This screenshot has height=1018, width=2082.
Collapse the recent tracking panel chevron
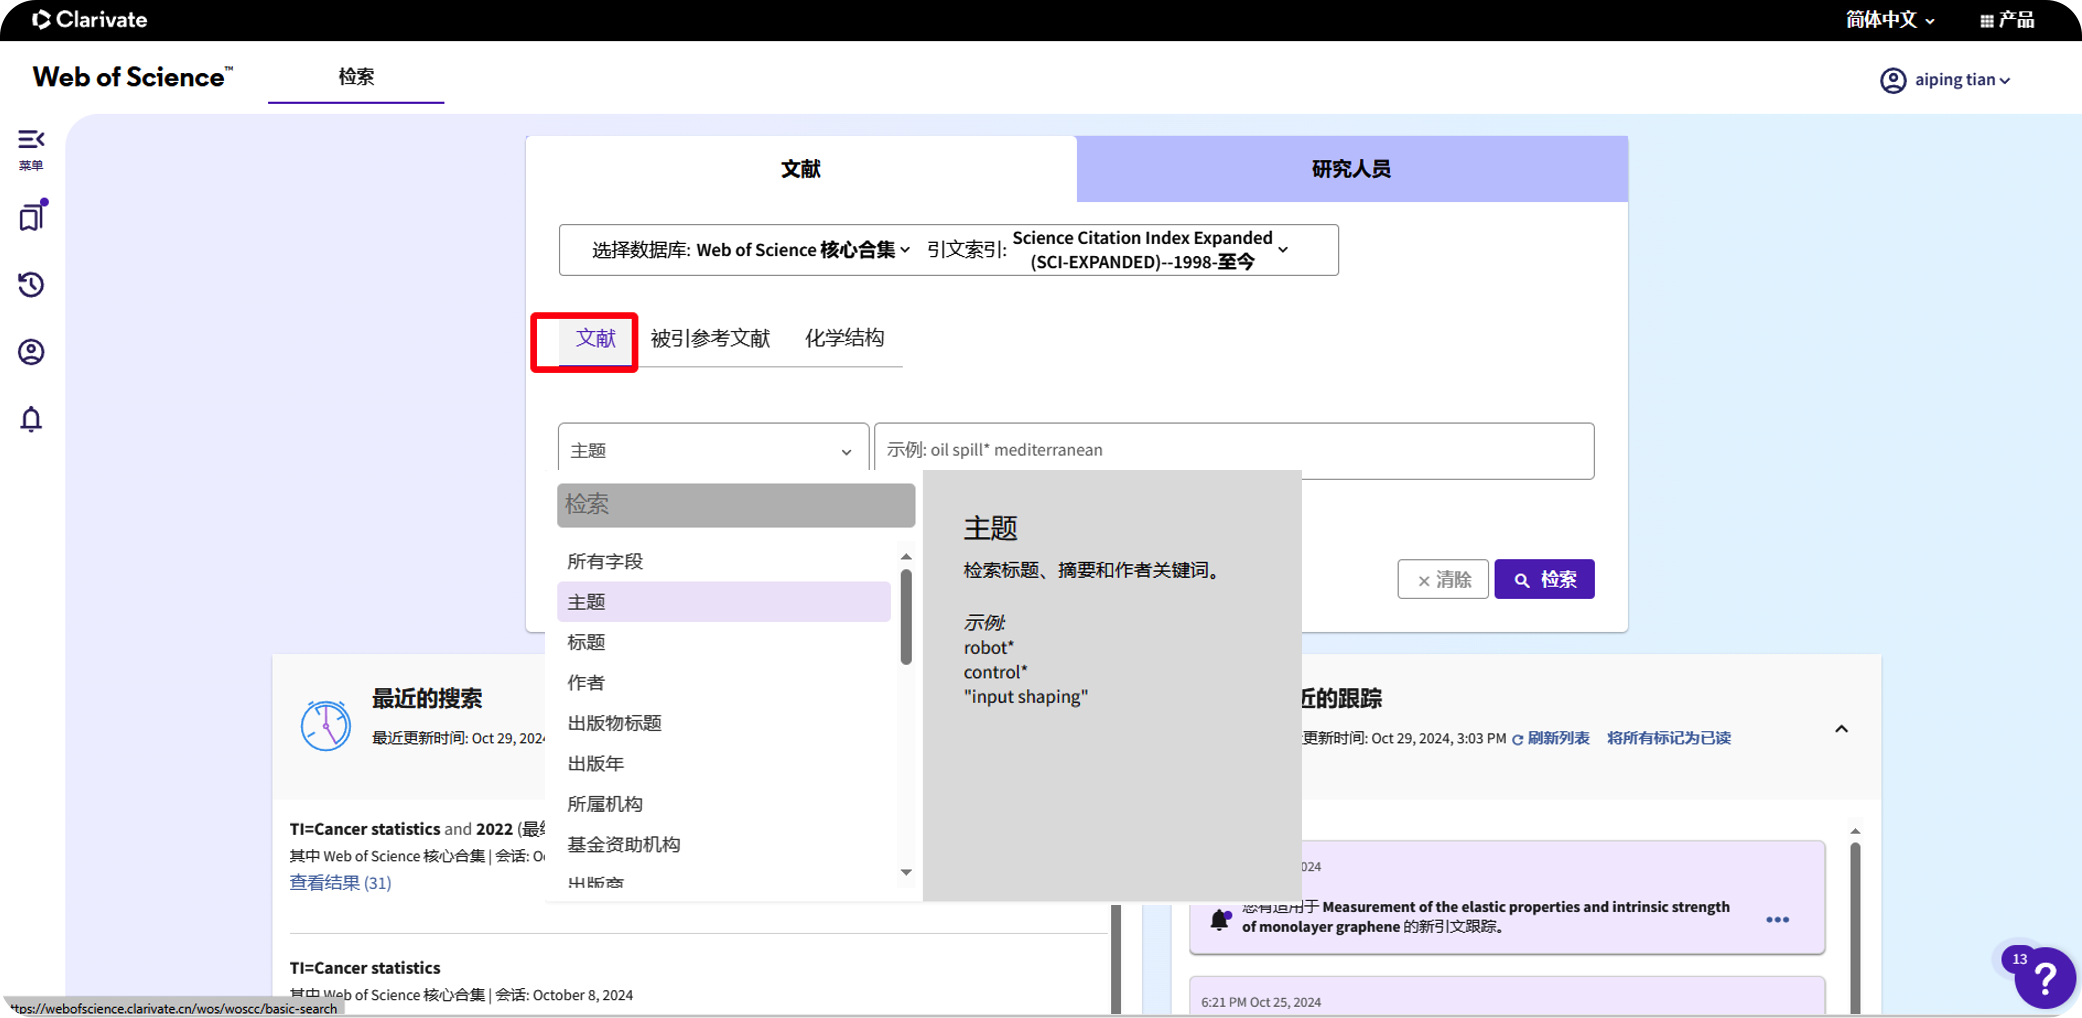click(x=1841, y=729)
